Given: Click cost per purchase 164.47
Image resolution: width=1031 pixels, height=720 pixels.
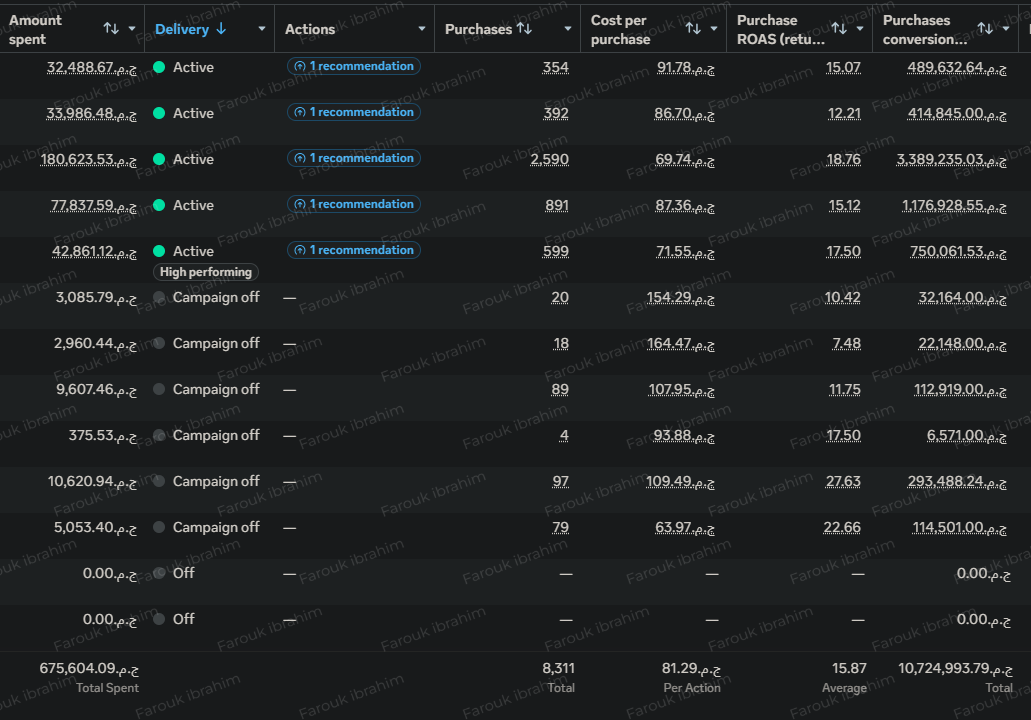Looking at the screenshot, I should pyautogui.click(x=681, y=344).
